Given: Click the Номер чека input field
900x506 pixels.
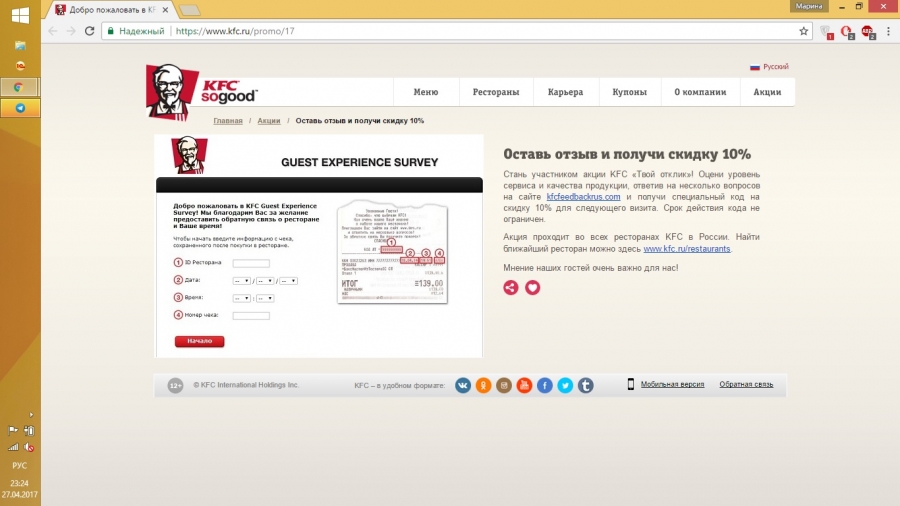Looking at the screenshot, I should point(251,316).
